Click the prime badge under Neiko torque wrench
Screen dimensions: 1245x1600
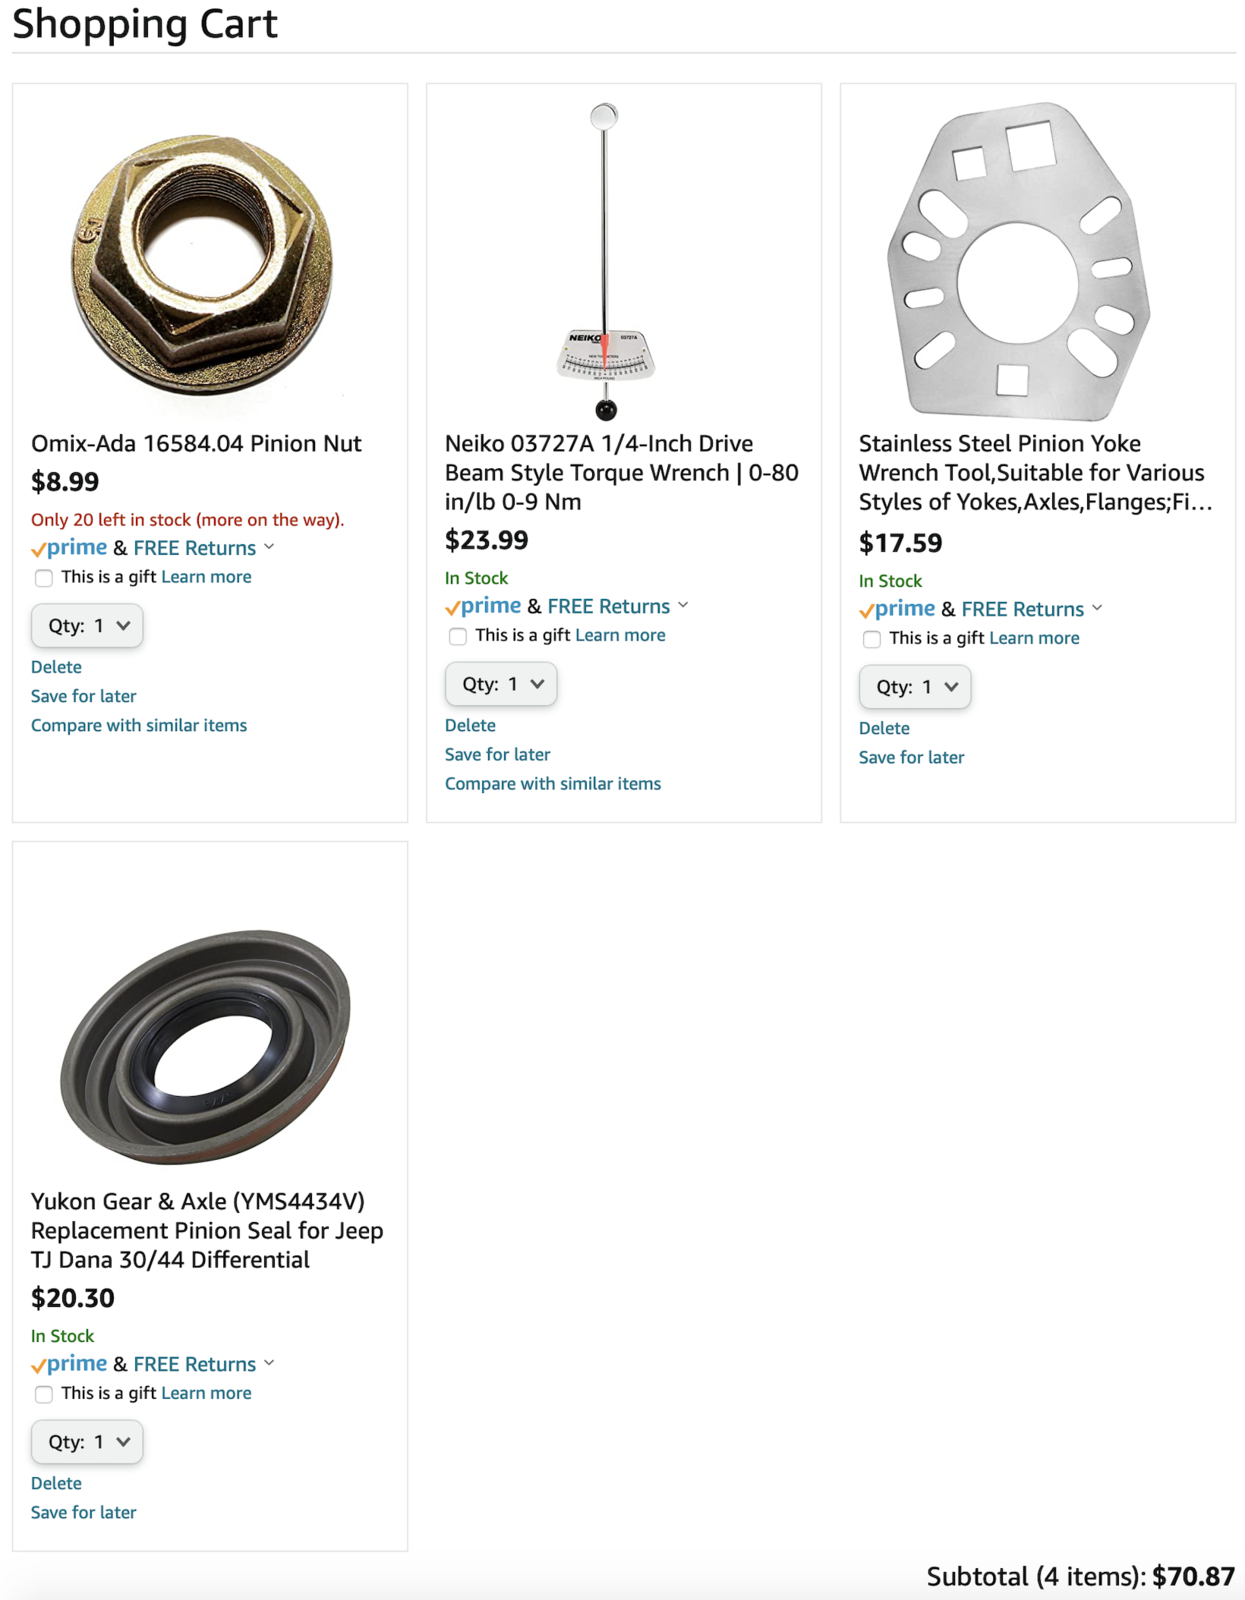(484, 606)
